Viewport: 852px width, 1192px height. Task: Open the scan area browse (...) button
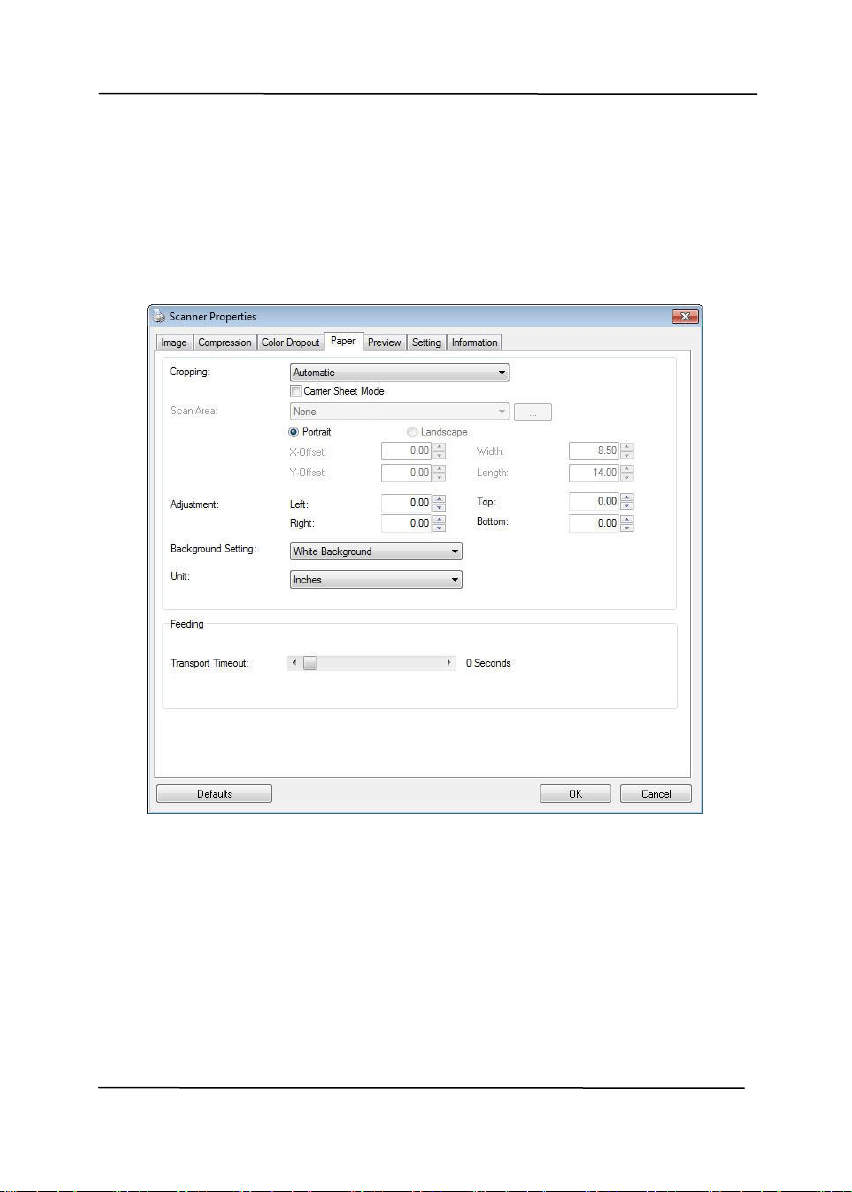click(533, 412)
